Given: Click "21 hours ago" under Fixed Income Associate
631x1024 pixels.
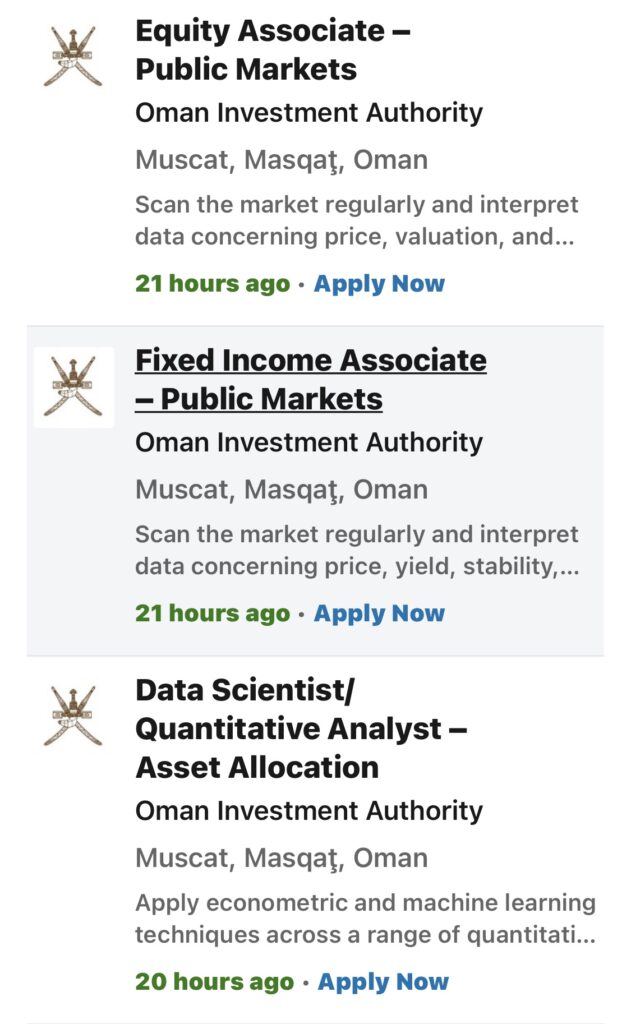Looking at the screenshot, I should [x=212, y=613].
